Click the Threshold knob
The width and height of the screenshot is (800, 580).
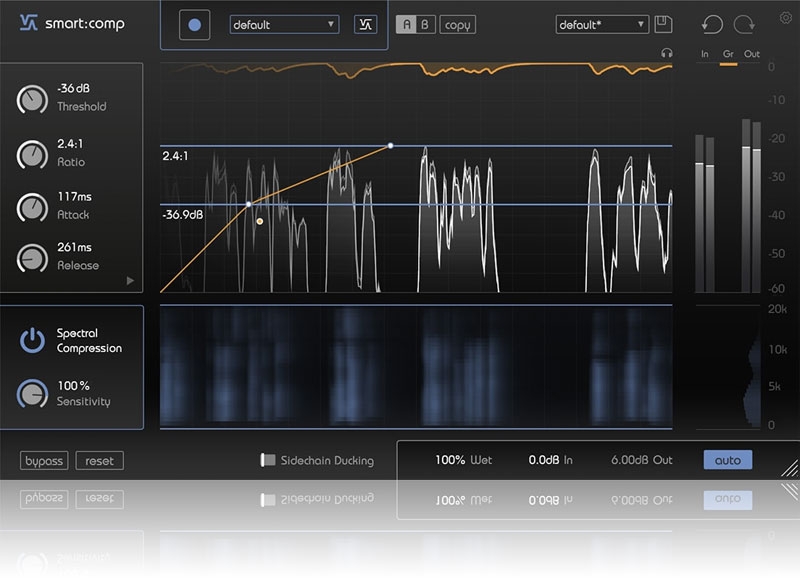32,99
